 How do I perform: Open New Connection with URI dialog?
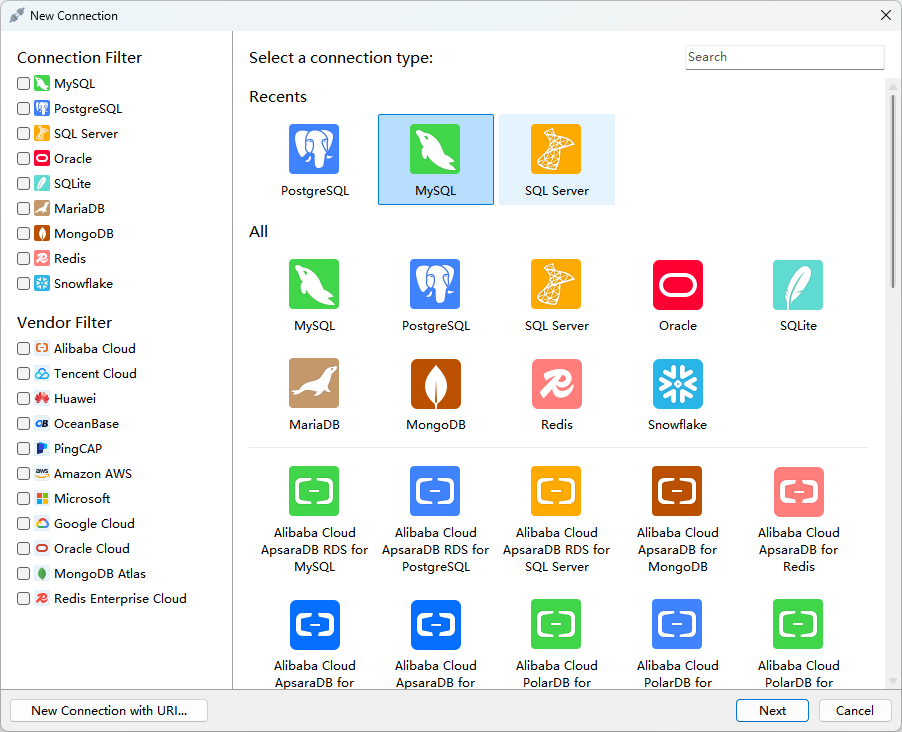tap(109, 711)
